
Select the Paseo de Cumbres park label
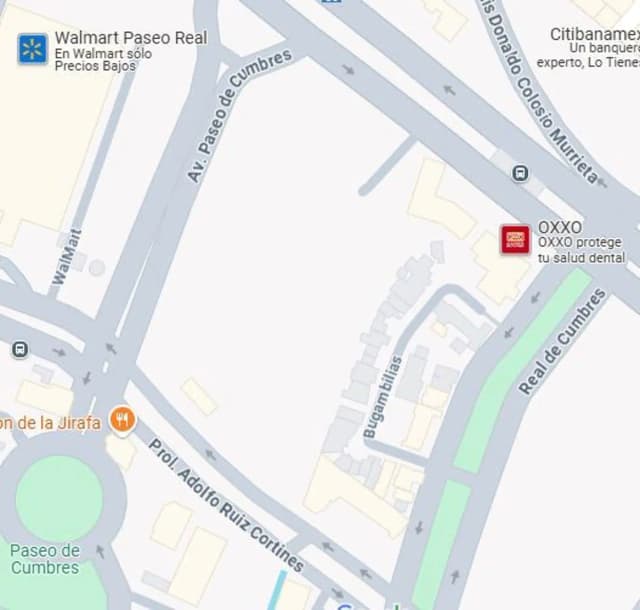(x=45, y=559)
